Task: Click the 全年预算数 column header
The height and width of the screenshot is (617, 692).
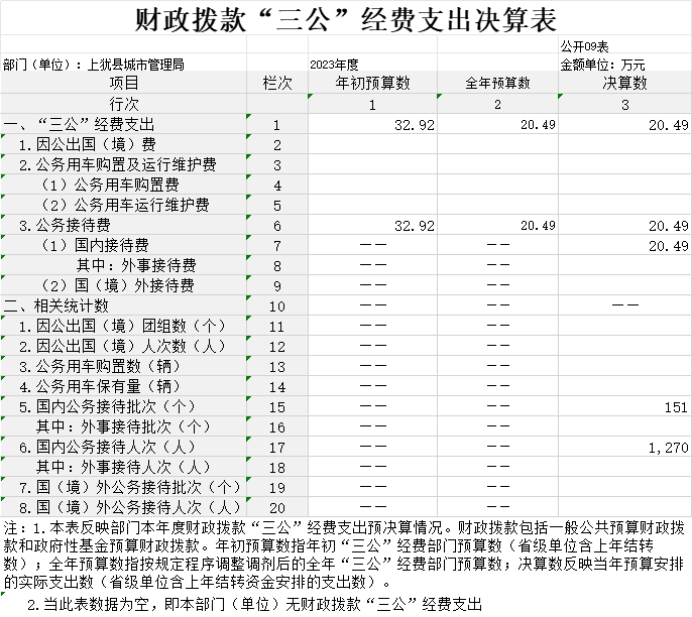Action: coord(497,83)
